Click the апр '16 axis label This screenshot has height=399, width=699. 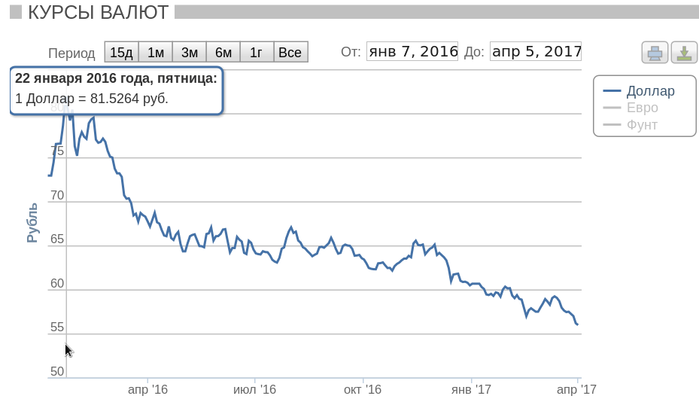148,390
